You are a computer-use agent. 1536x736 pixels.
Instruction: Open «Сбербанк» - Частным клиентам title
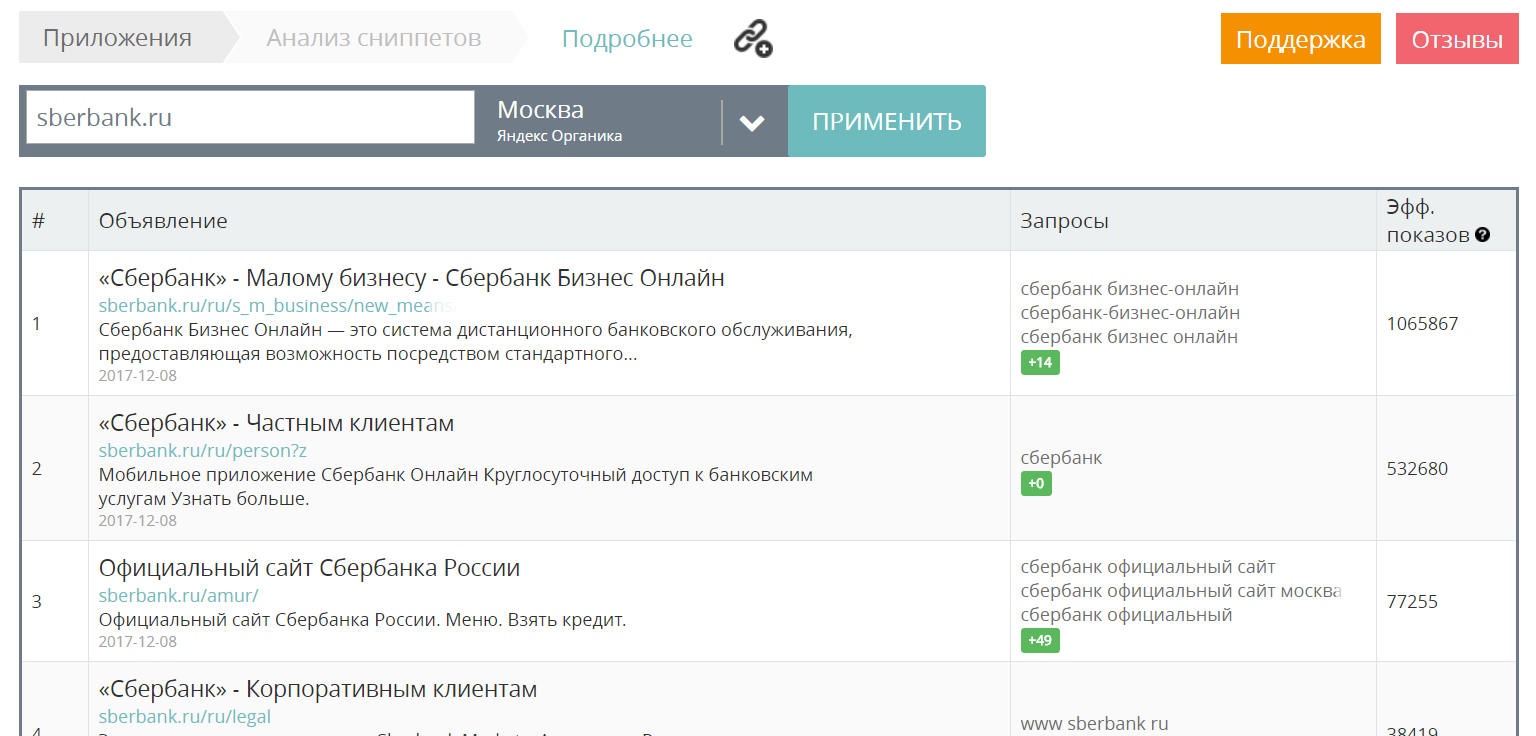[276, 423]
